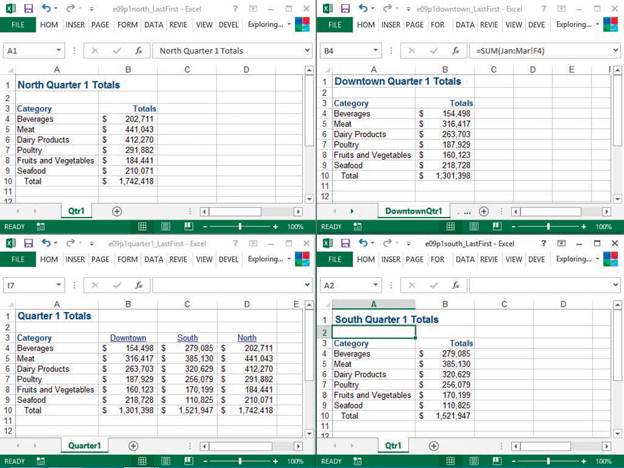624x468 pixels.
Task: Undo in the quarter1 workbook window
Action: [46, 243]
